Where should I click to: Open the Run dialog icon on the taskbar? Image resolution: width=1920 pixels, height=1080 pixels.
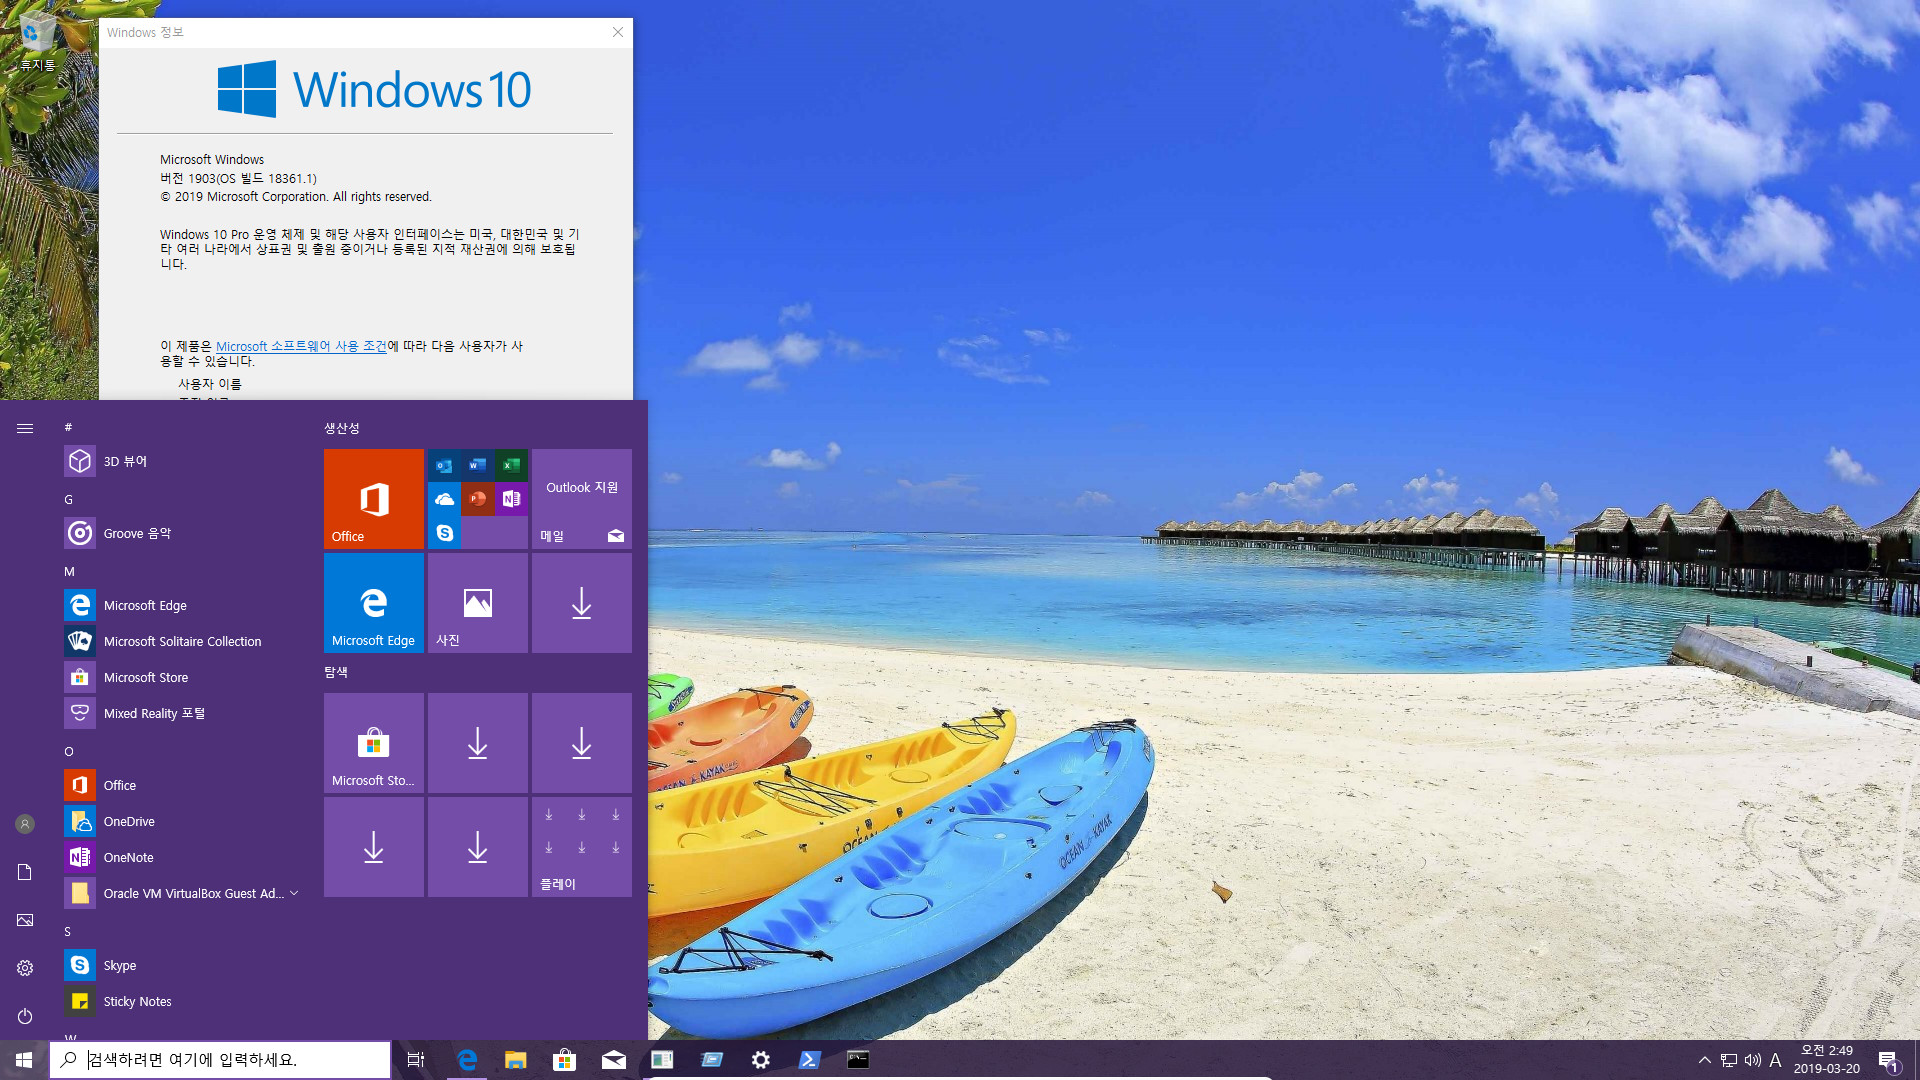pyautogui.click(x=712, y=1060)
